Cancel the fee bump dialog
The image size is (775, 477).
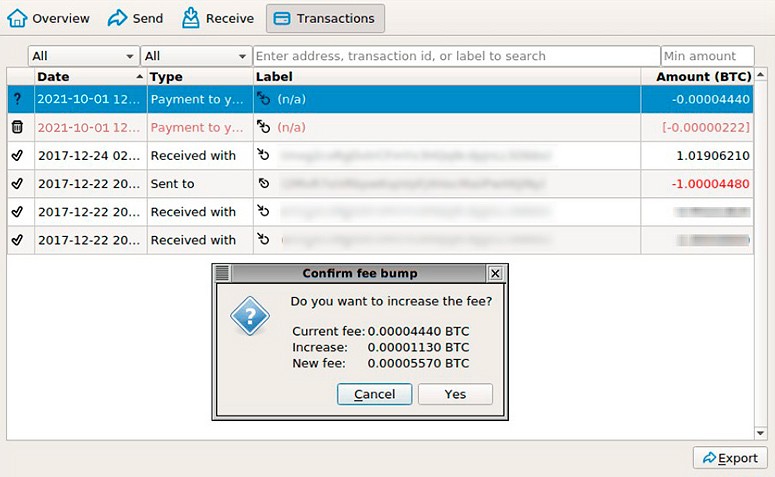[x=375, y=394]
